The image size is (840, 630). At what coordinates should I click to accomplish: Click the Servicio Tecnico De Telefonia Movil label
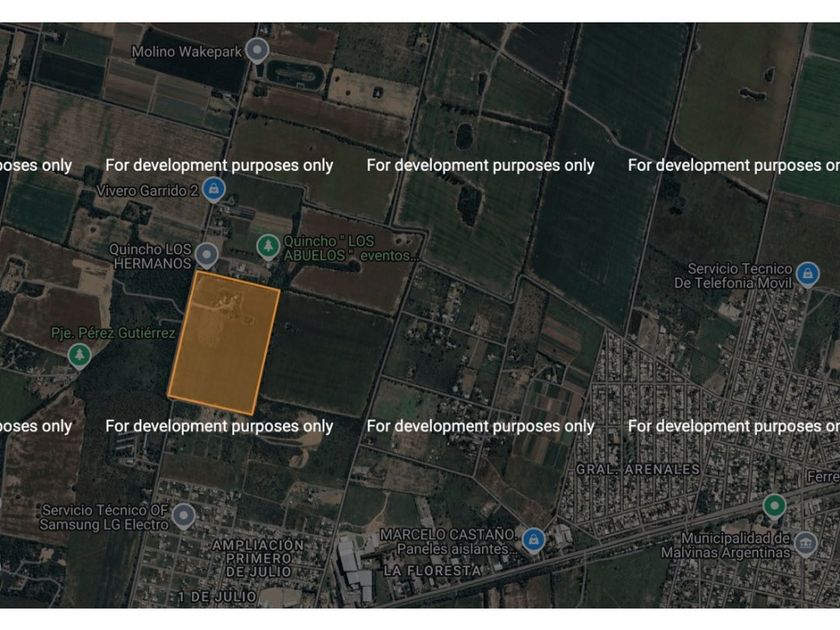click(x=733, y=275)
